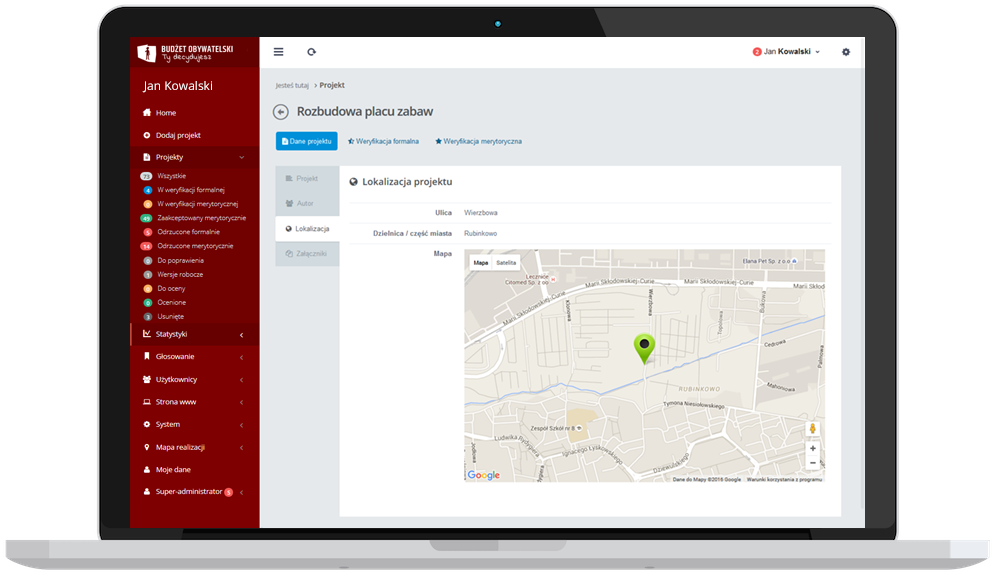Click the hamburger menu icon
1000x578 pixels.
(279, 52)
